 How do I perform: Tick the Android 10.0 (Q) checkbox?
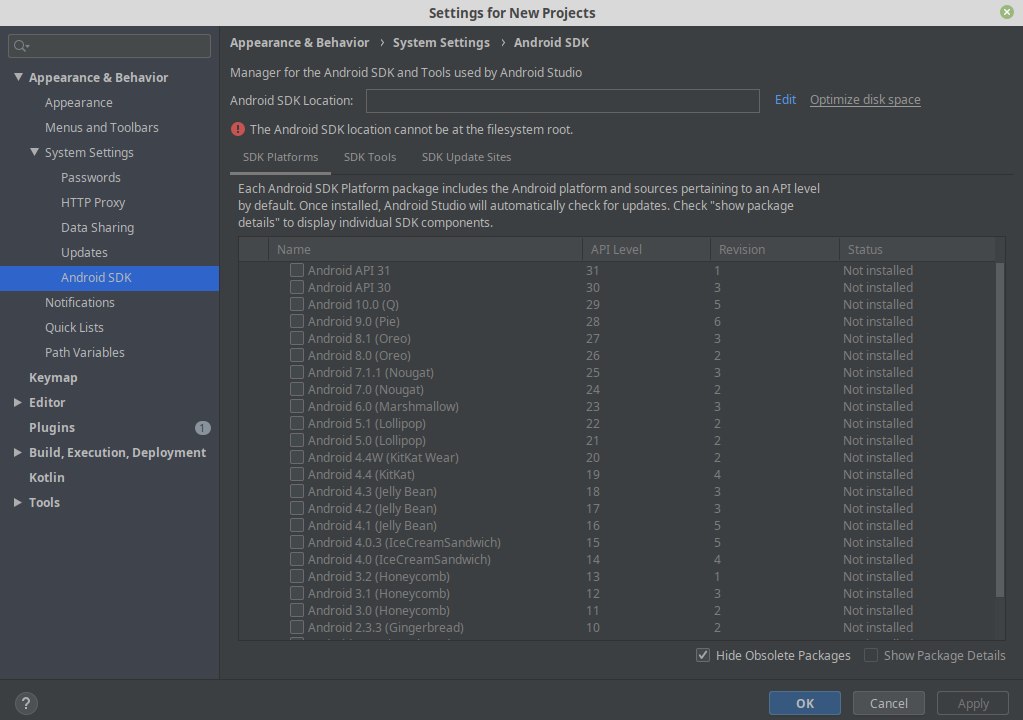[297, 304]
